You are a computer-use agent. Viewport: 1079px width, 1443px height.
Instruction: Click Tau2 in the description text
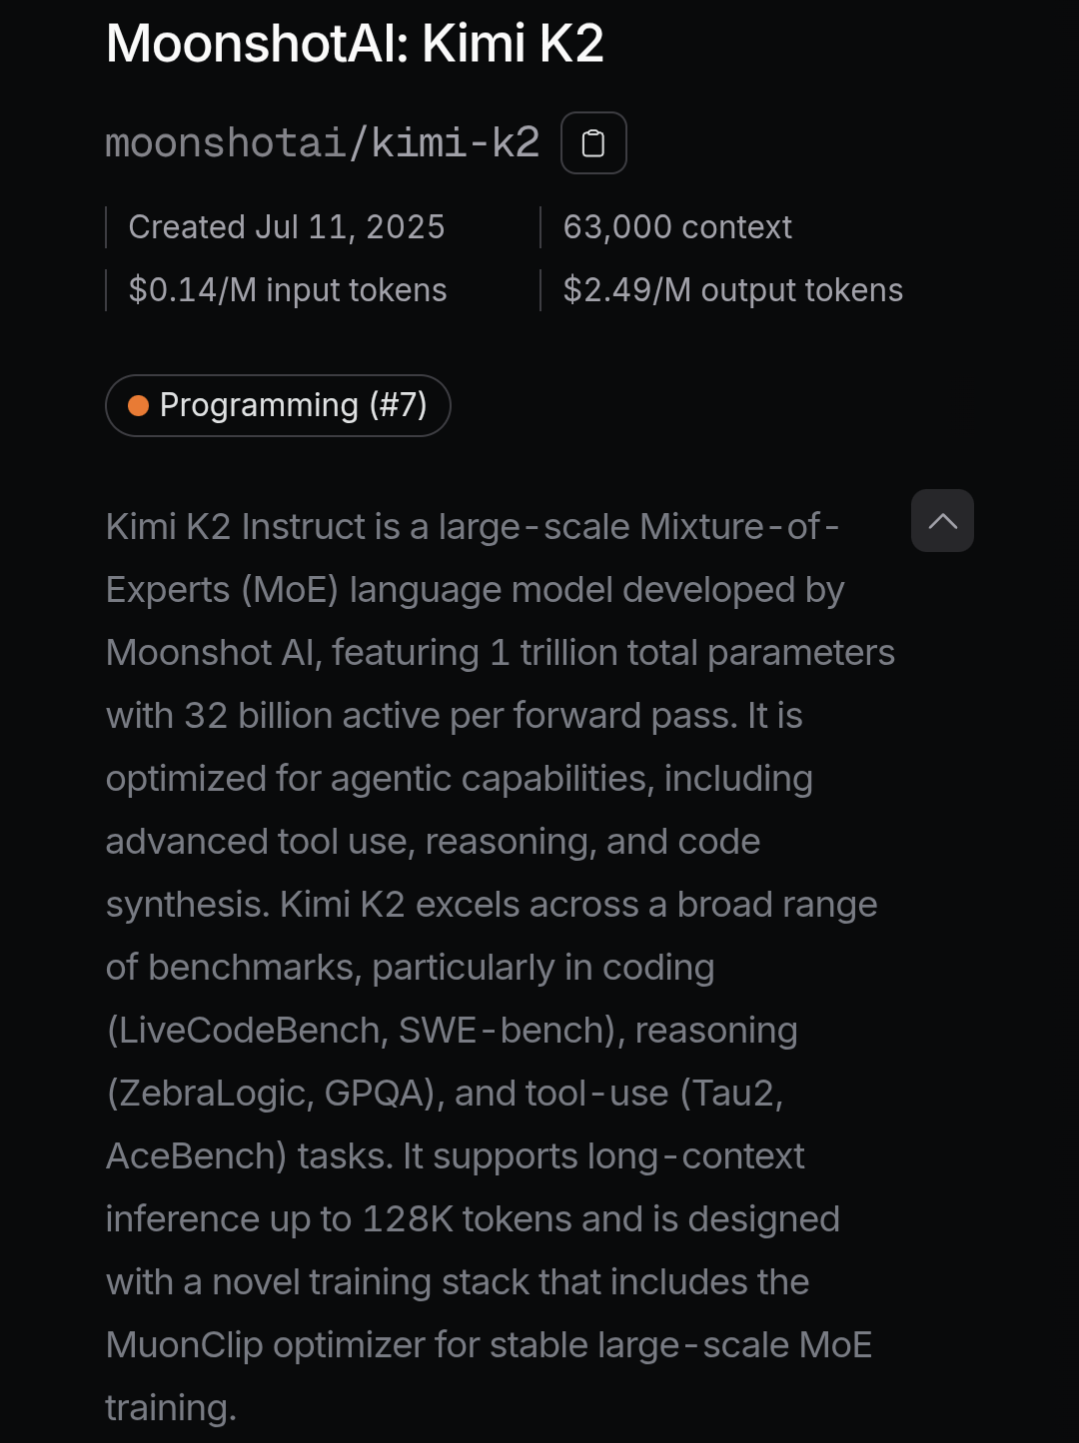point(731,1093)
